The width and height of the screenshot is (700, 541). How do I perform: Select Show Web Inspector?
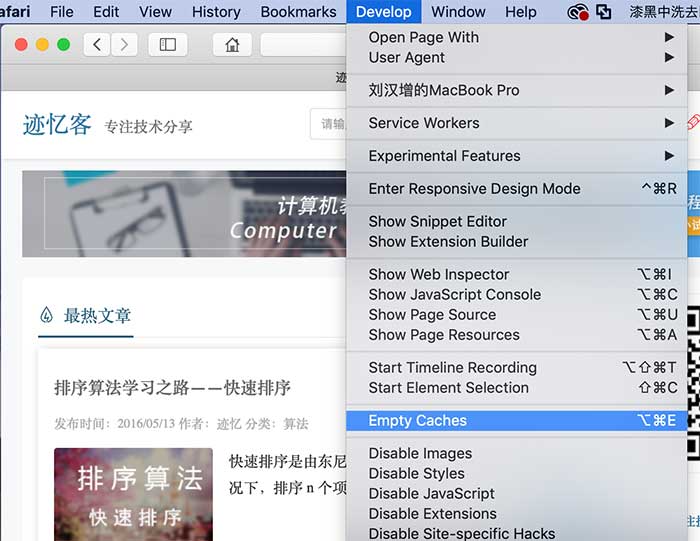tap(517, 274)
